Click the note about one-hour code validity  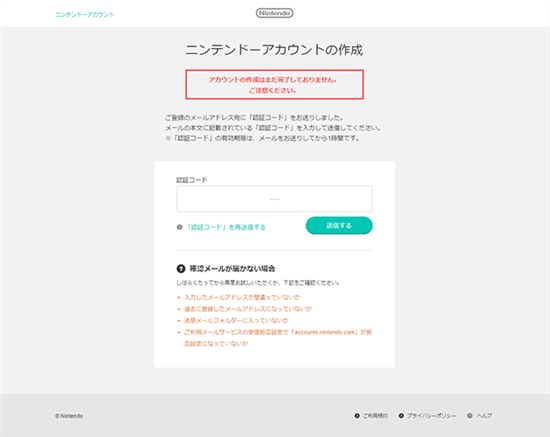[x=262, y=139]
